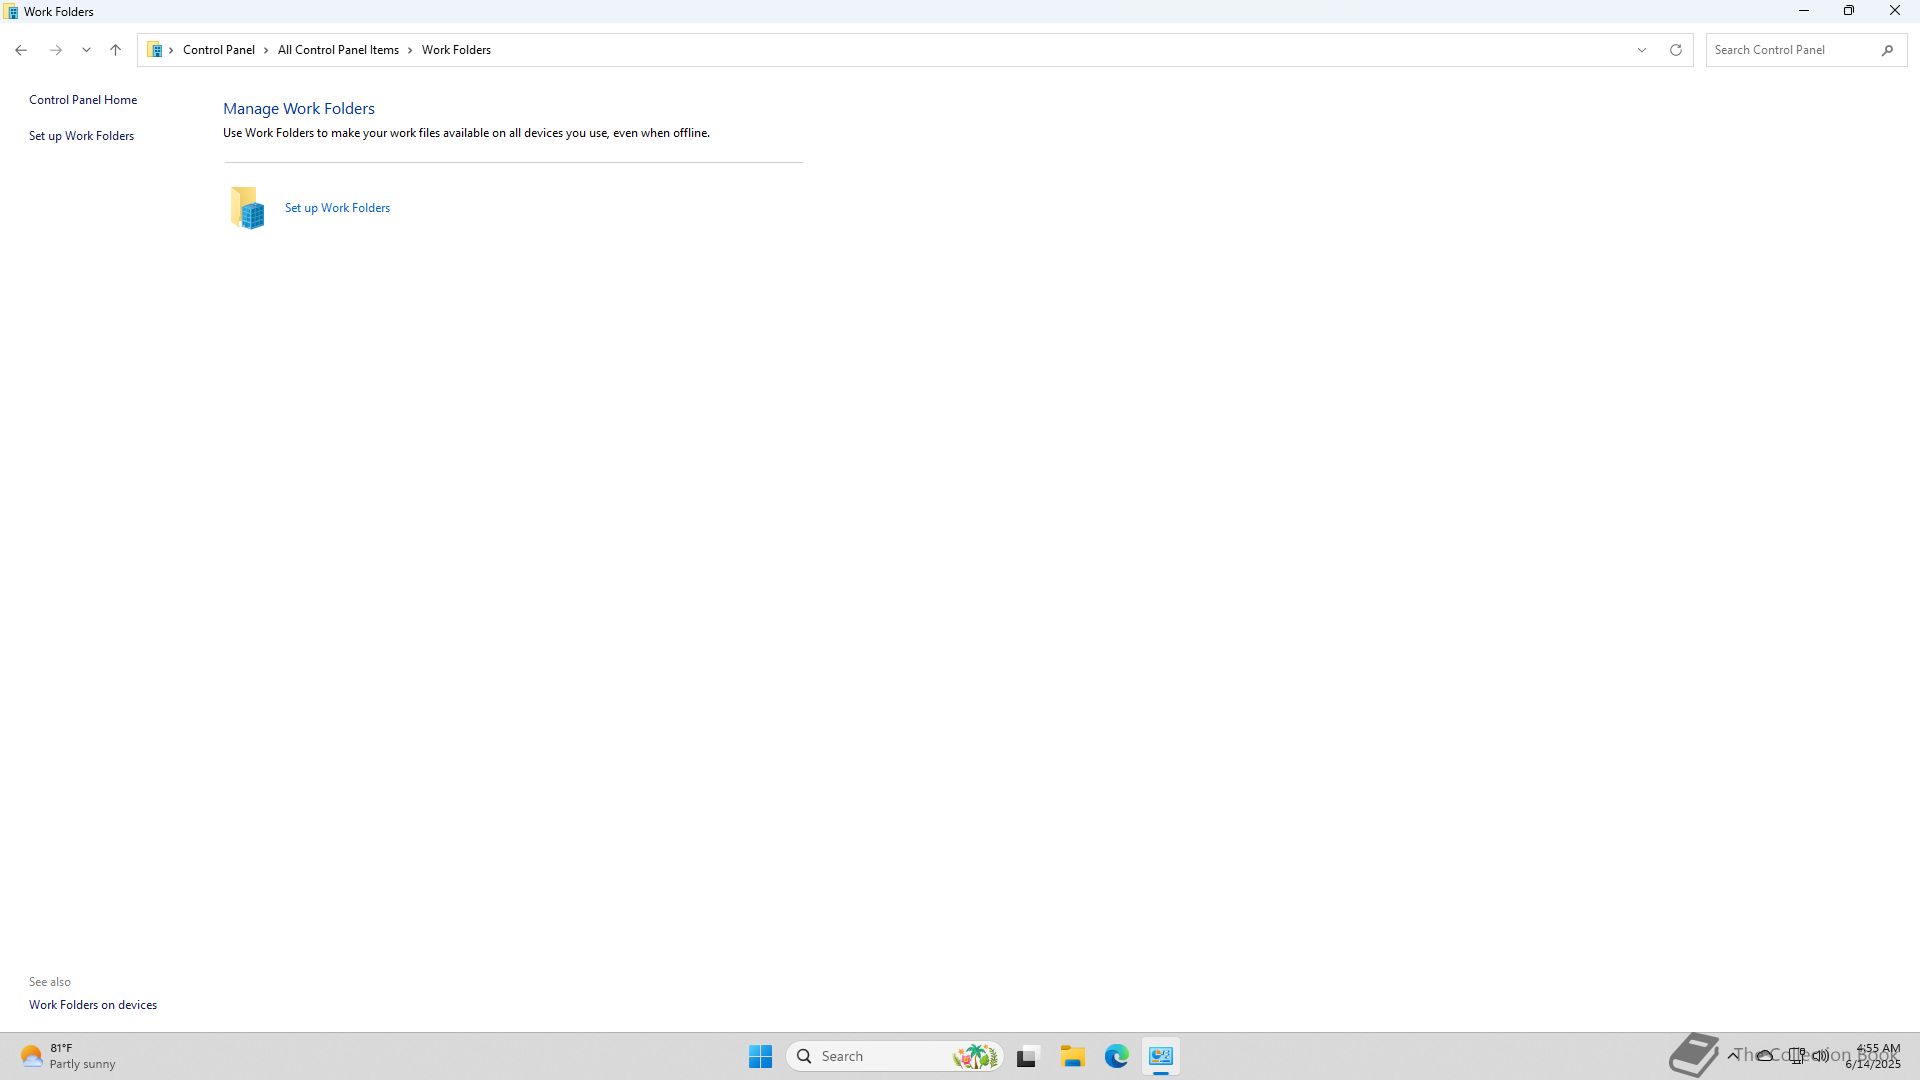1920x1080 pixels.
Task: Open Microsoft Edge from taskbar
Action: (x=1116, y=1056)
